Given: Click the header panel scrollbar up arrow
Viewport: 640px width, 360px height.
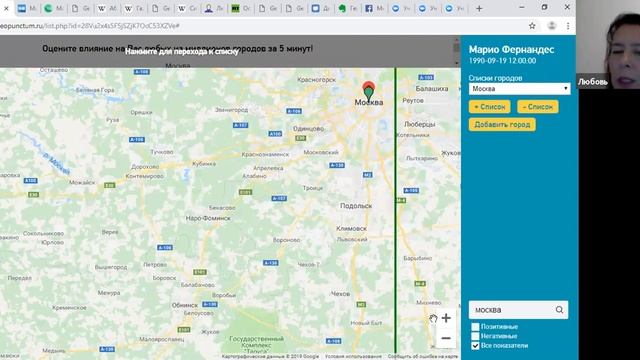Looking at the screenshot, I should [x=457, y=40].
